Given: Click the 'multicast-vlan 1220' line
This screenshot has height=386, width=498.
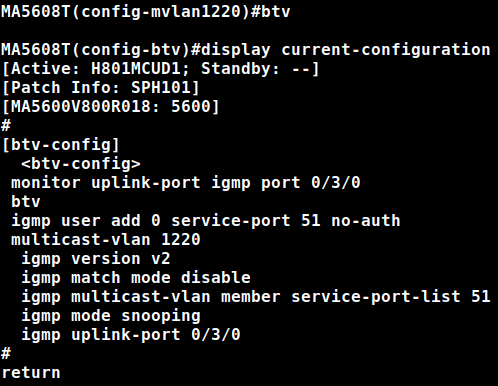Looking at the screenshot, I should tap(106, 240).
